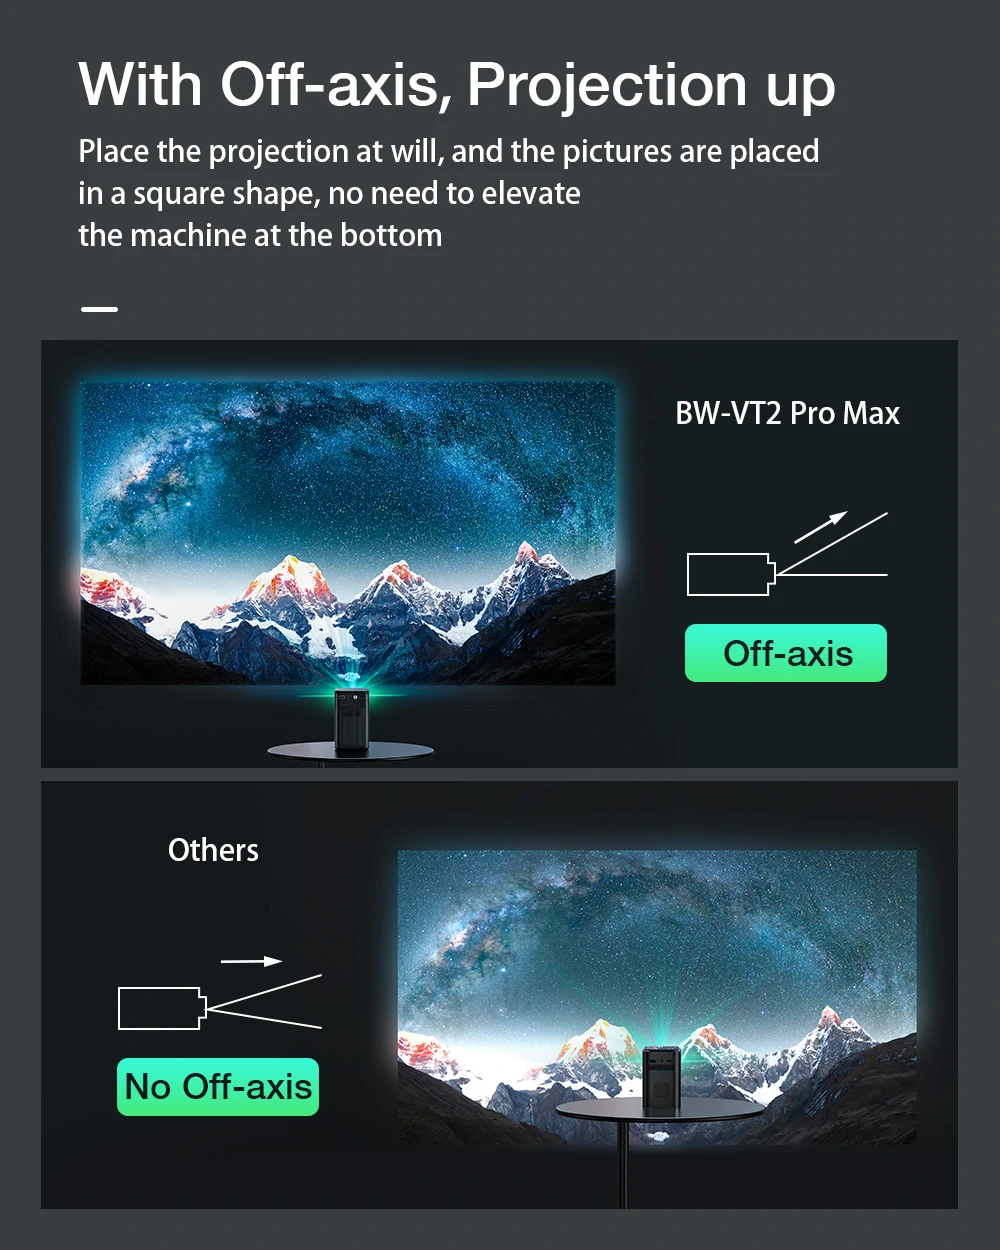Click the lower projected mountain image
Screen dimensions: 1000x1250
657,997
